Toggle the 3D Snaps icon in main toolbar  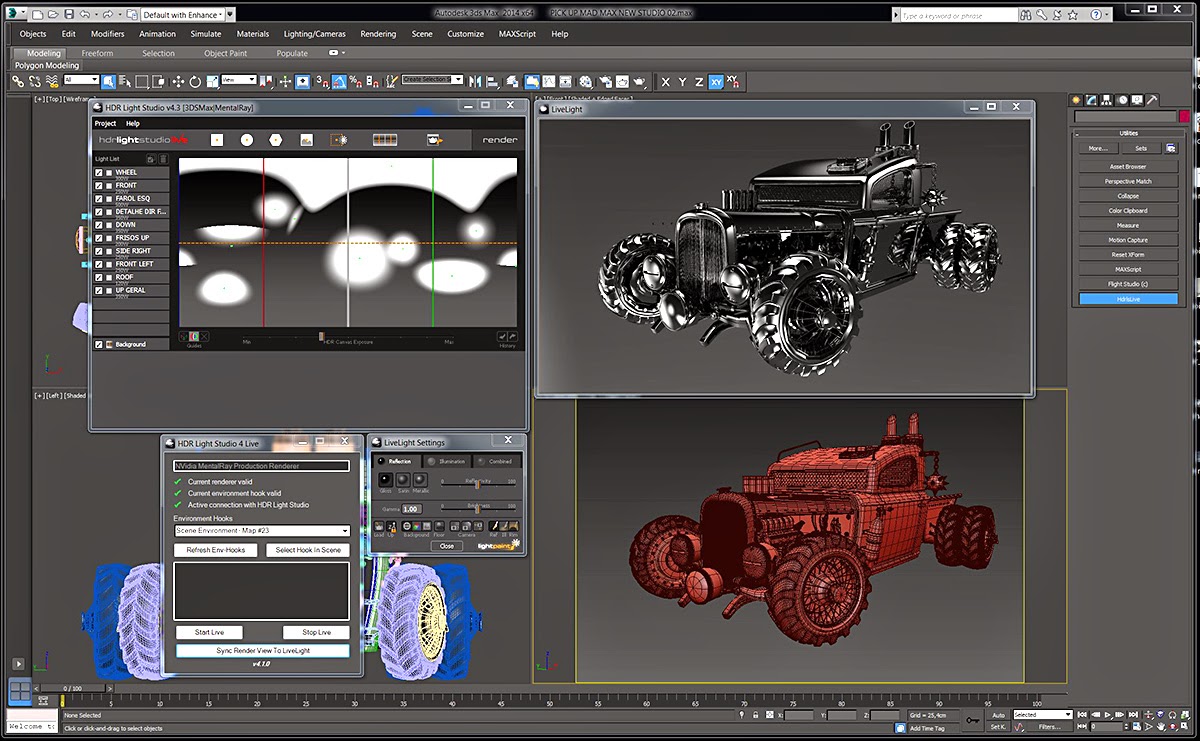click(x=321, y=81)
